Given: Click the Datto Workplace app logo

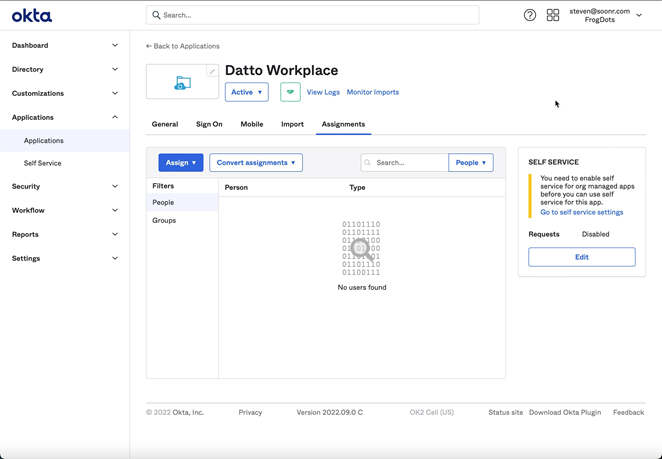Looking at the screenshot, I should pos(182,84).
